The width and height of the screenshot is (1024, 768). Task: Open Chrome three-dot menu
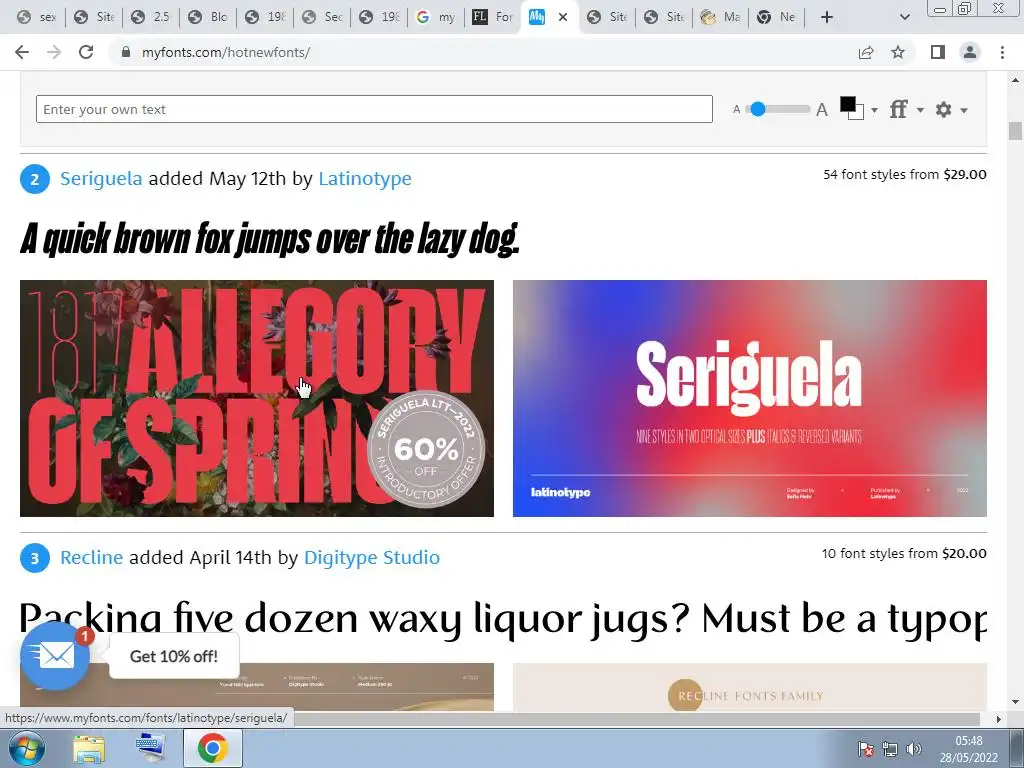coord(1002,52)
